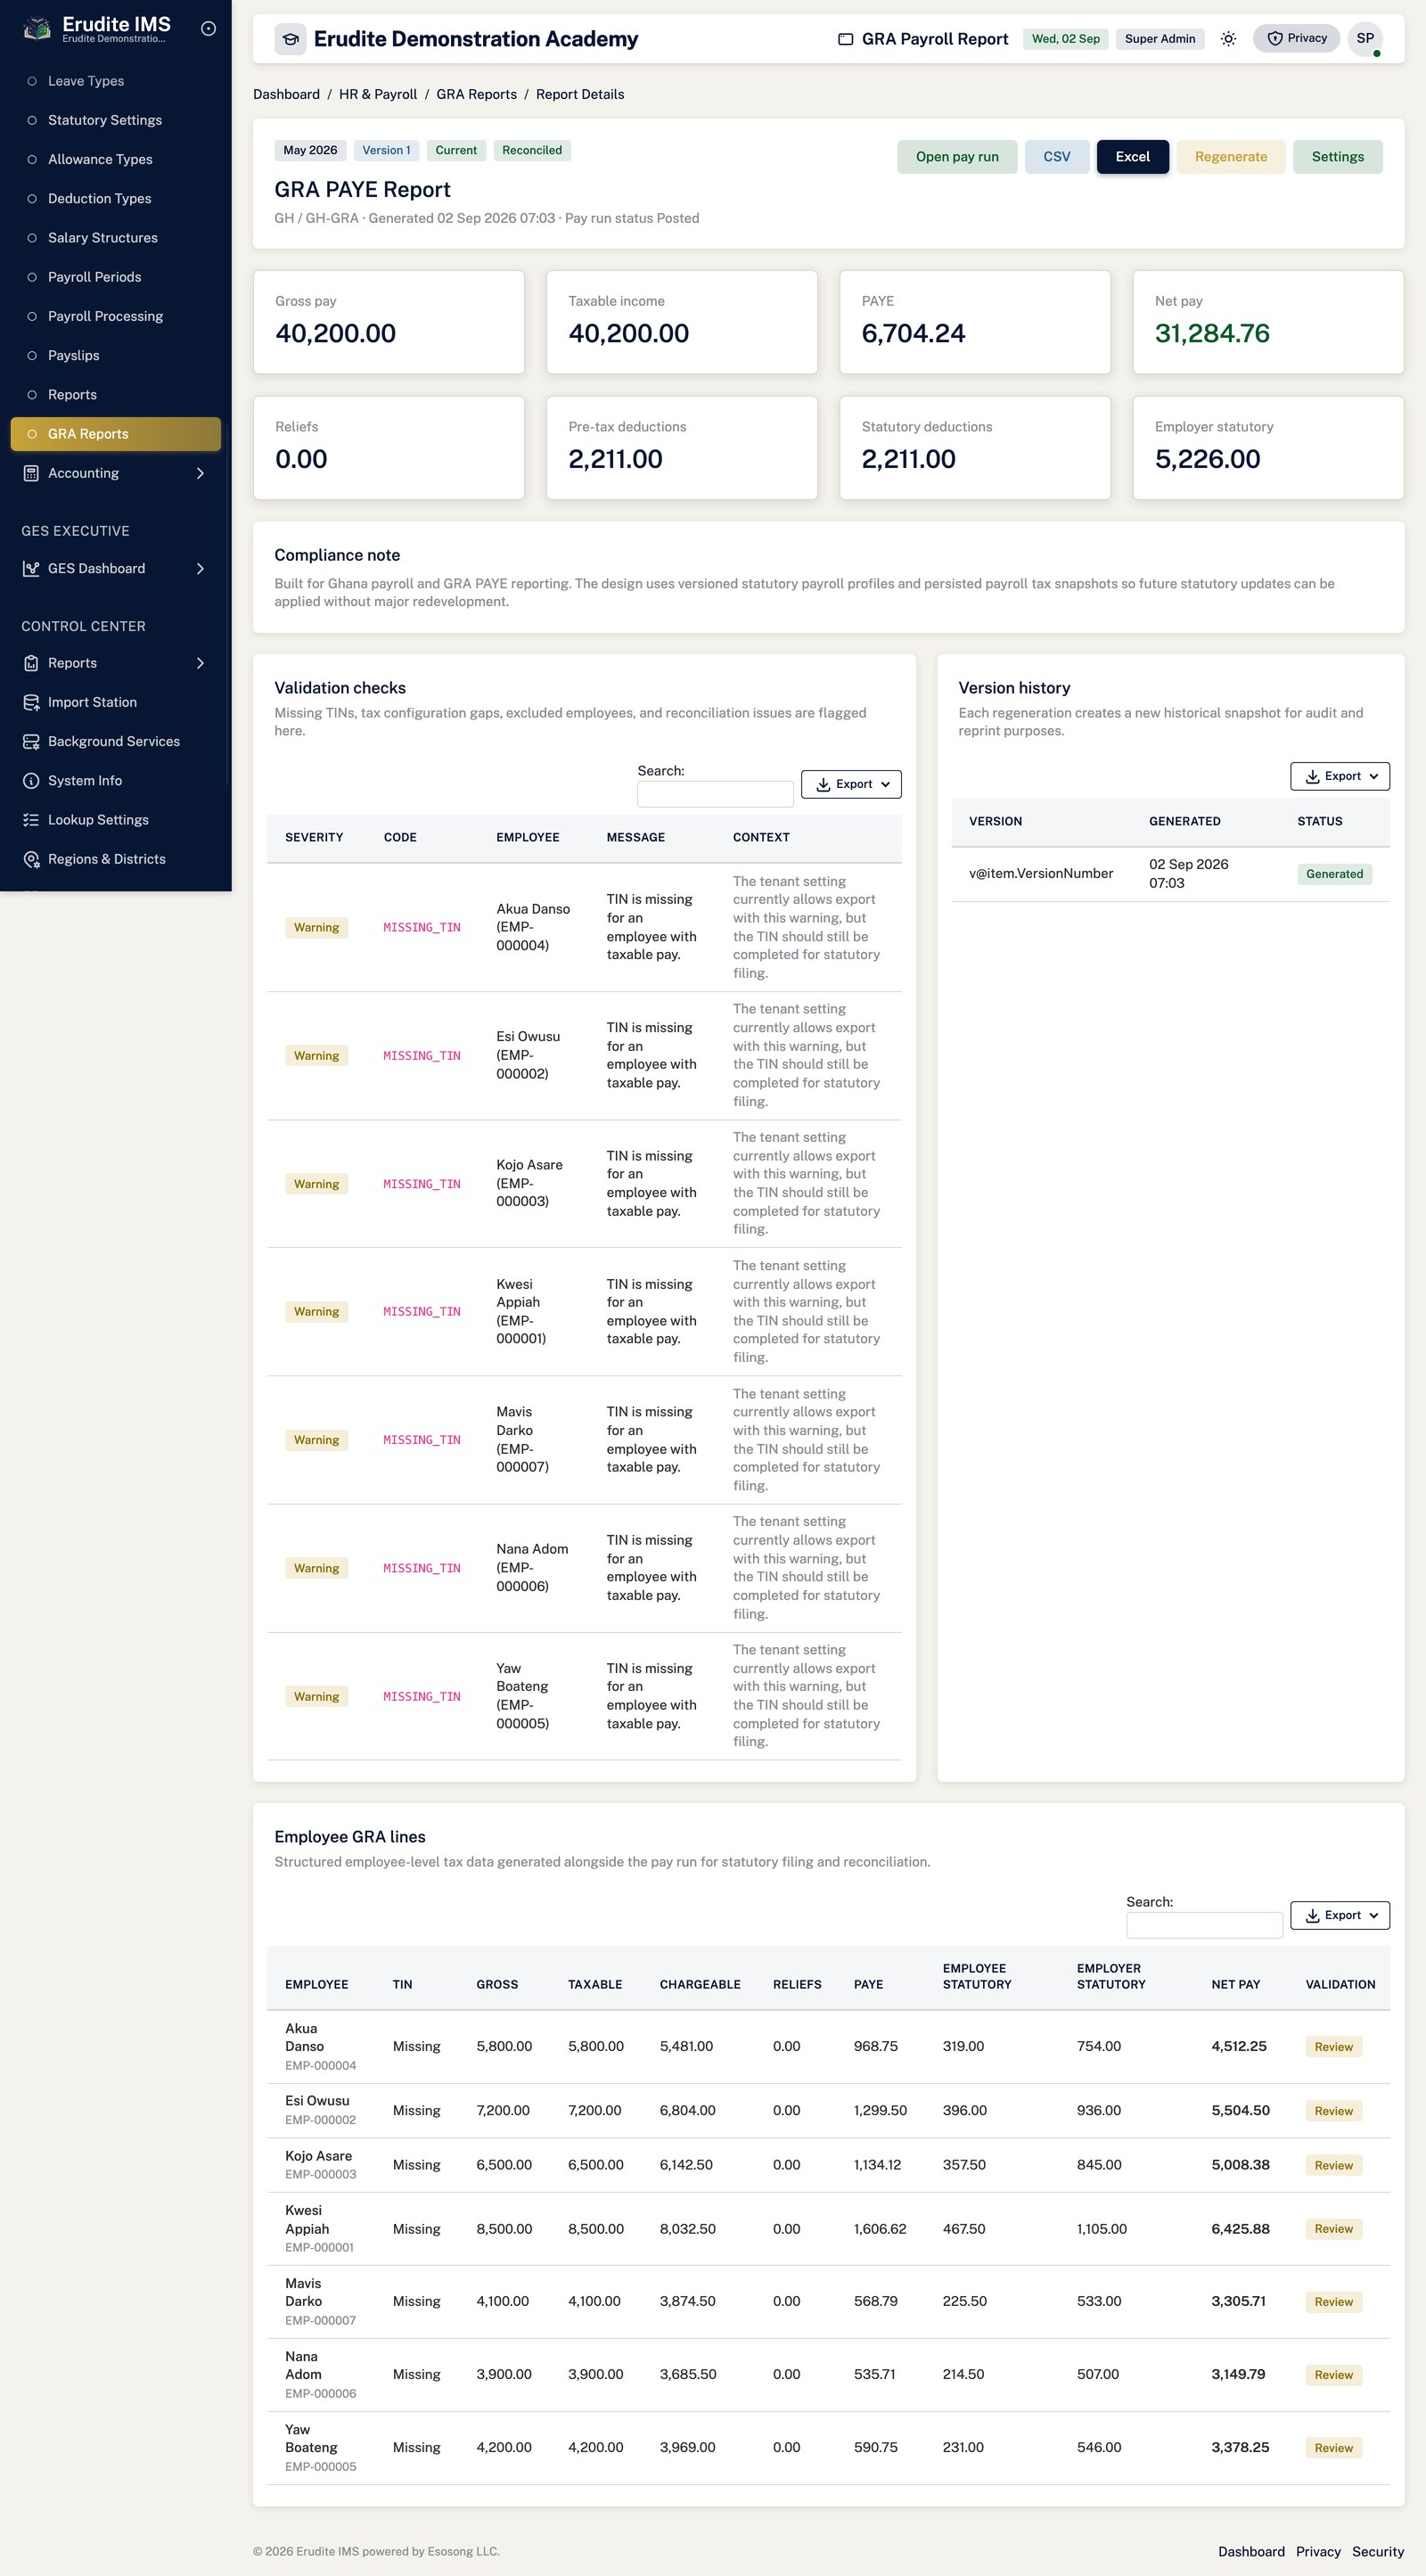Viewport: 1426px width, 2576px height.
Task: Click the sidebar collapse circle icon
Action: coord(208,29)
